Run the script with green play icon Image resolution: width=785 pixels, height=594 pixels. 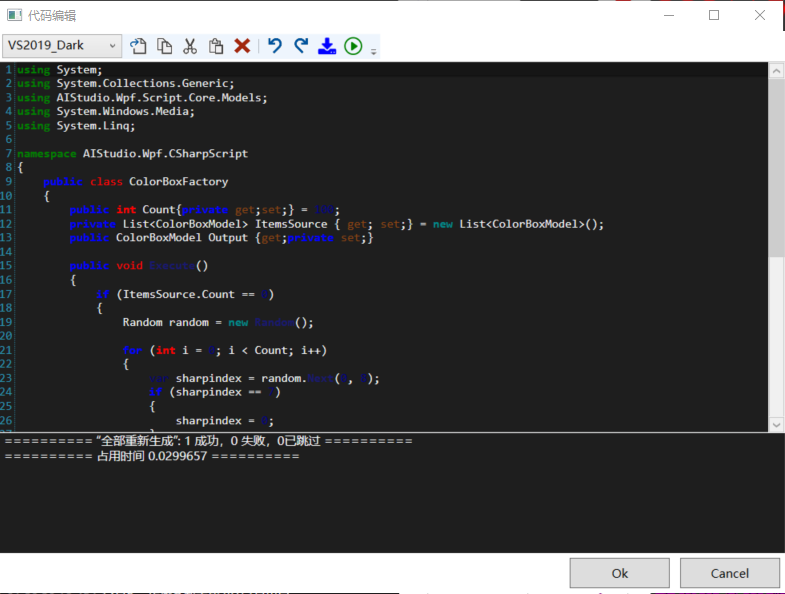point(353,46)
